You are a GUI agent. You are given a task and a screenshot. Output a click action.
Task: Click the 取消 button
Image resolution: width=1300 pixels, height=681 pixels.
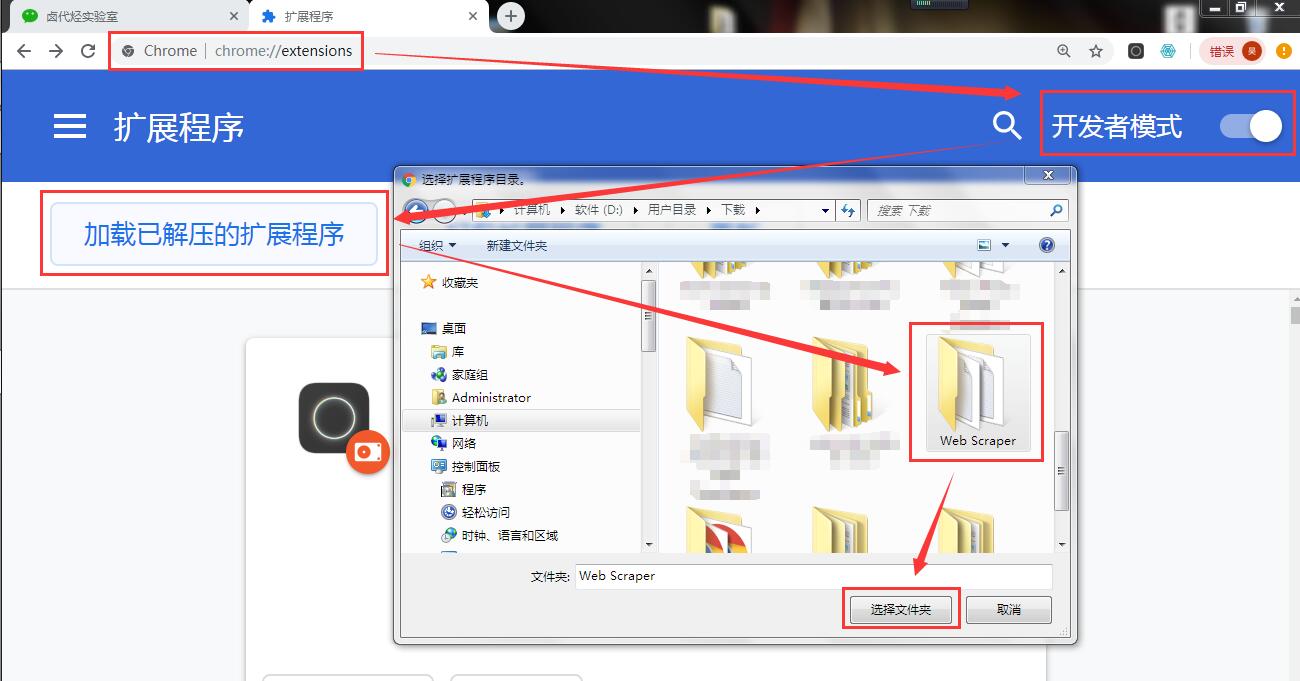tap(1008, 609)
